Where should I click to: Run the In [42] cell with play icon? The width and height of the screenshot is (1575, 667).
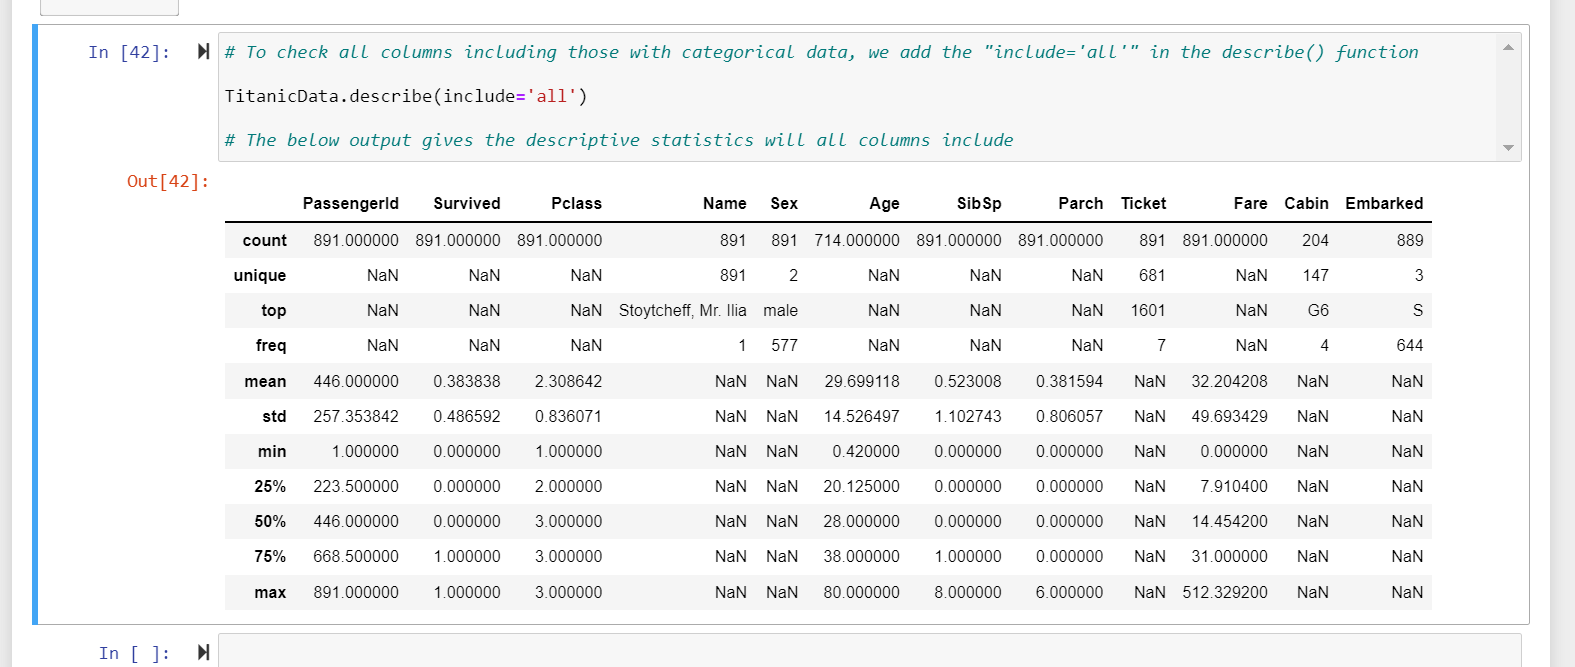click(204, 52)
